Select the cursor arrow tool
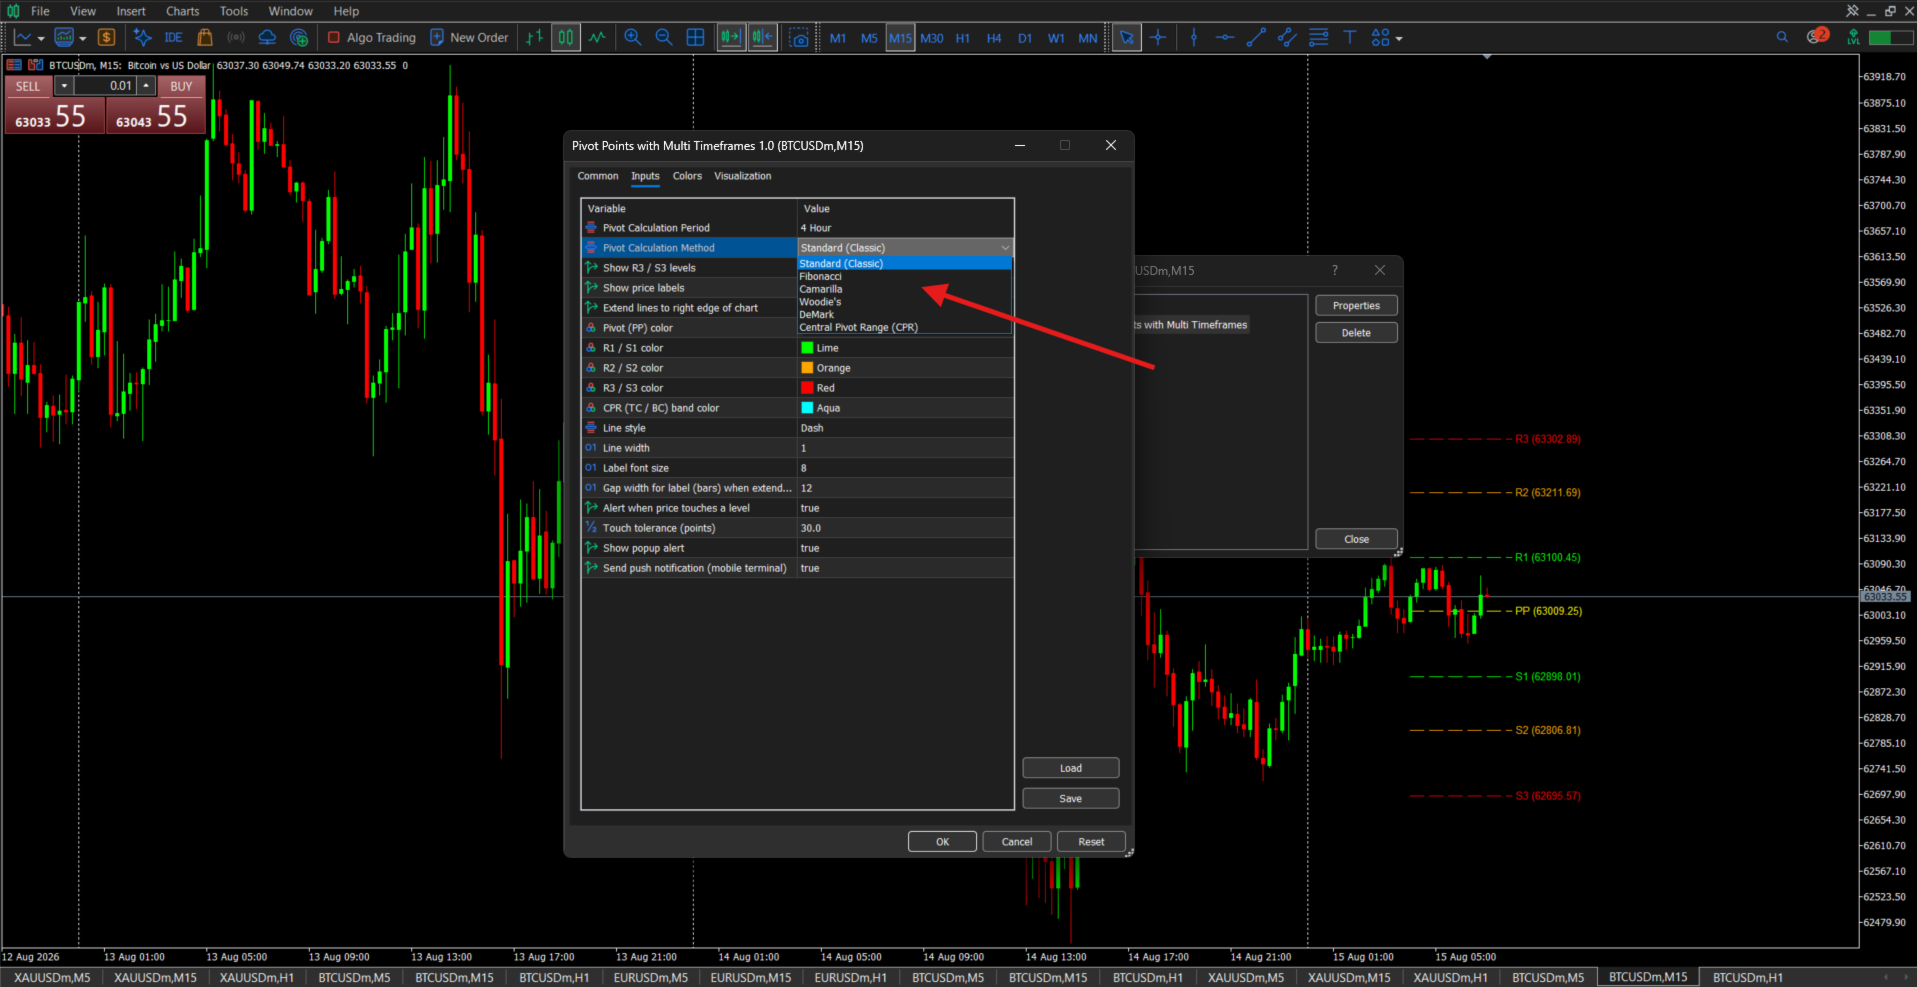 pos(1127,37)
